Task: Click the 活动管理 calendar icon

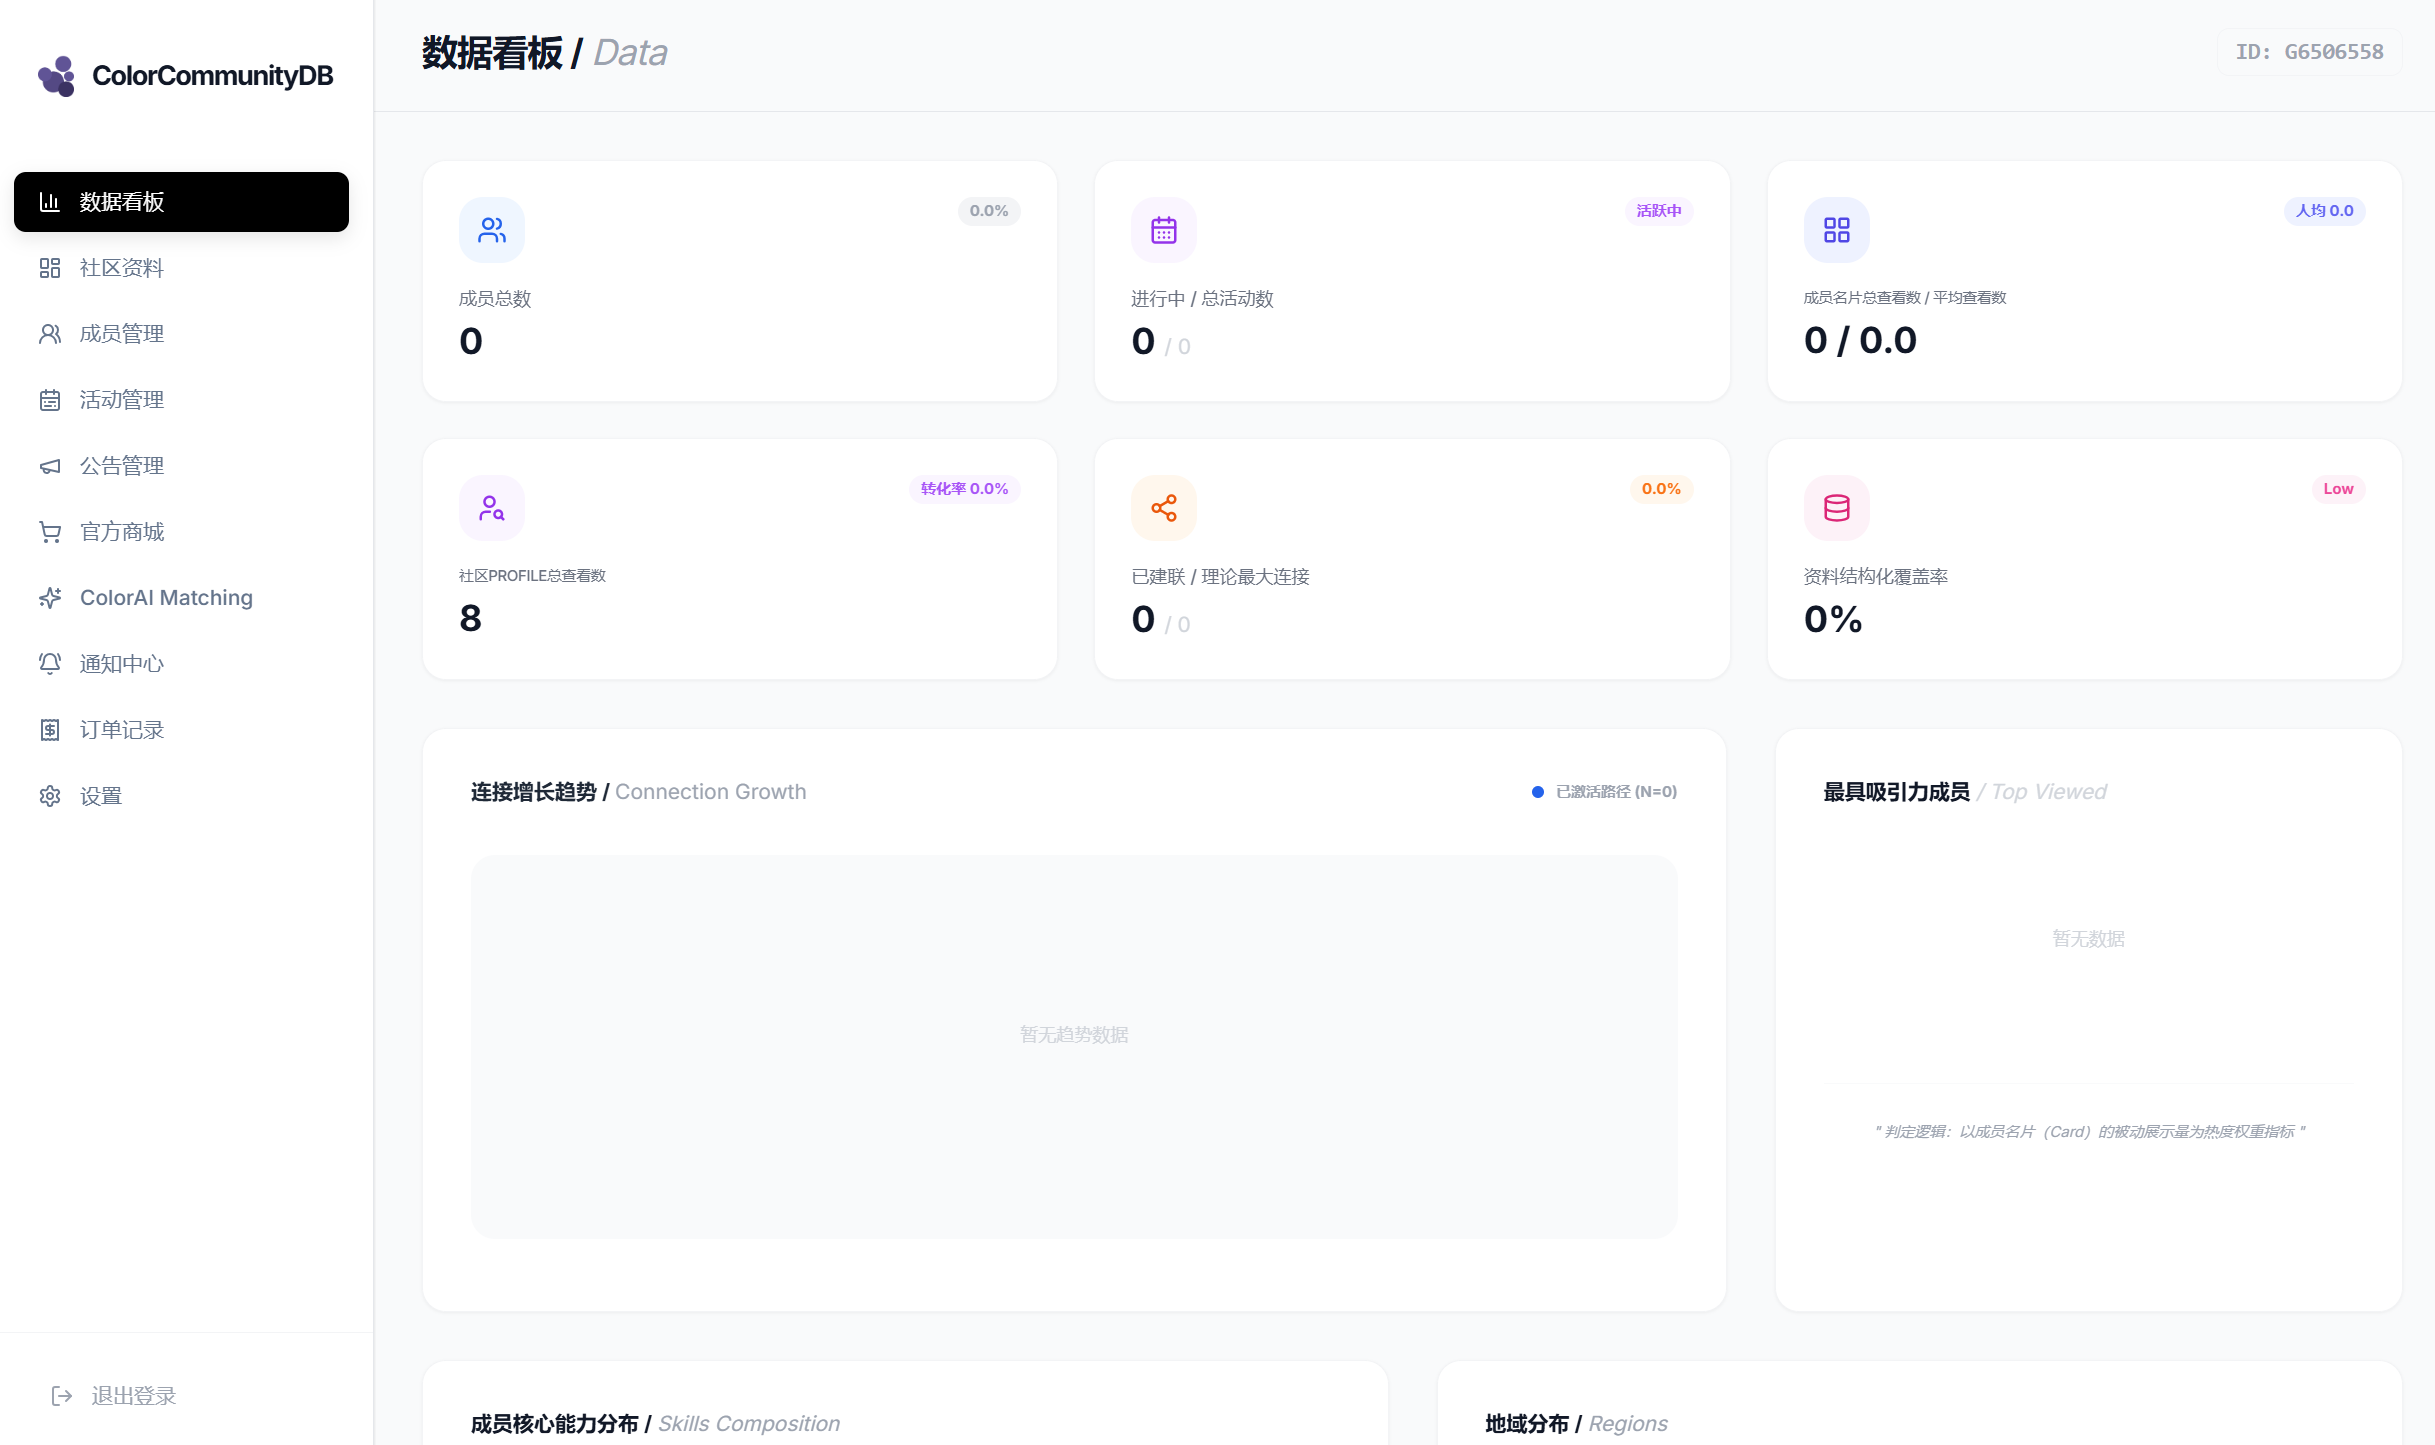Action: click(x=50, y=399)
